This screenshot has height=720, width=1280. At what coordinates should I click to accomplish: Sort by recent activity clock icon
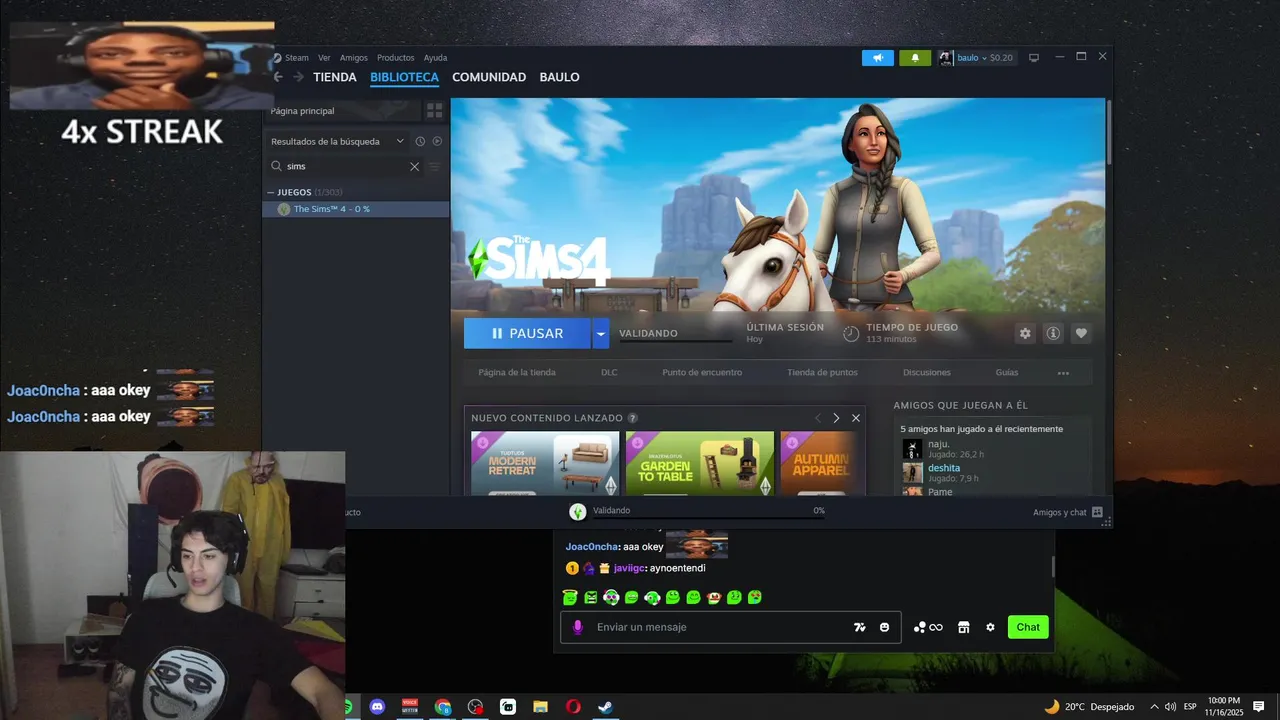[420, 142]
